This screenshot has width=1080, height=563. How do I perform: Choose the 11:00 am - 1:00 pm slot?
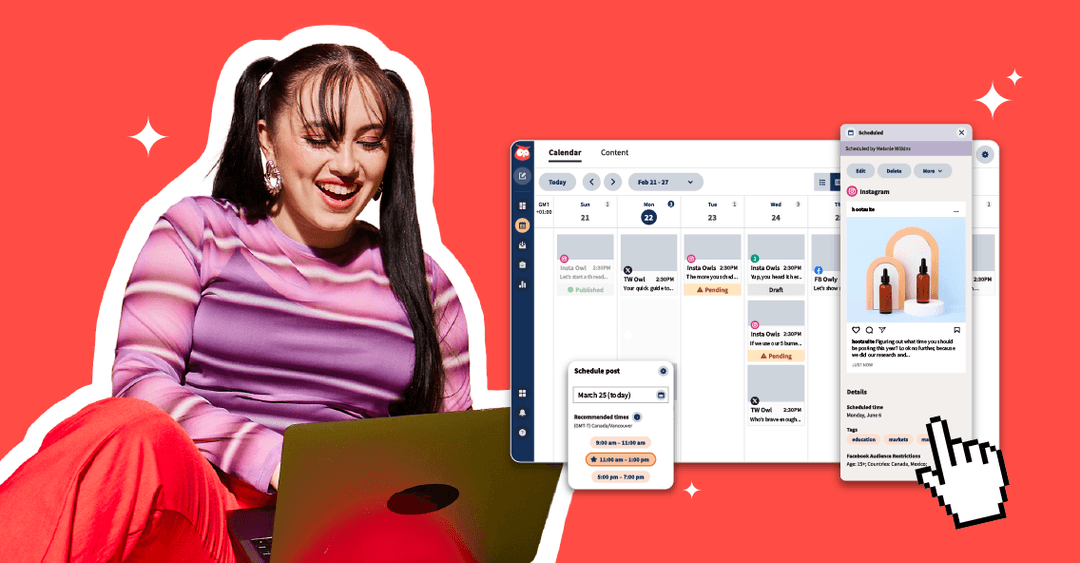[x=620, y=460]
